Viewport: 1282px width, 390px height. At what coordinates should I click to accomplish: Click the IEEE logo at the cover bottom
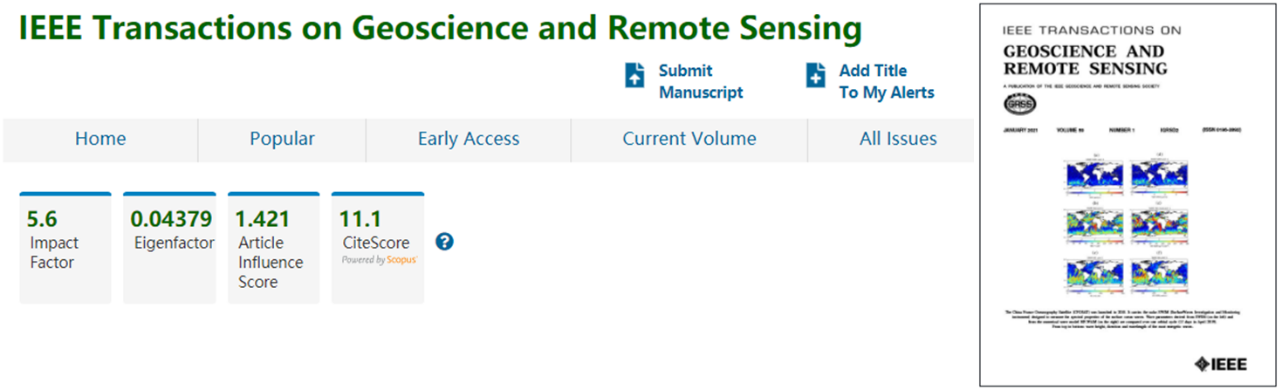(1220, 363)
